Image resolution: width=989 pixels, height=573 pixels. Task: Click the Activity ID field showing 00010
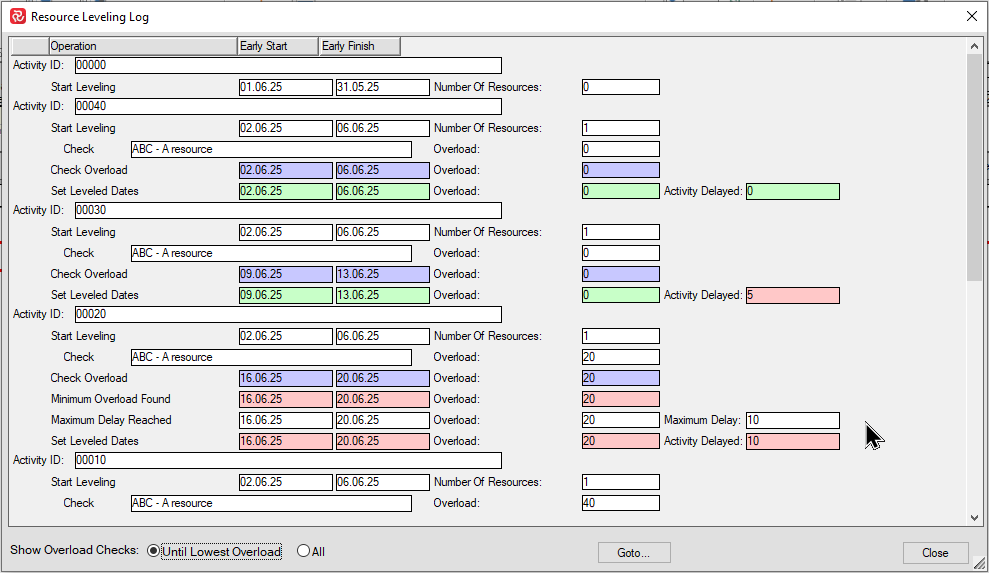click(288, 460)
